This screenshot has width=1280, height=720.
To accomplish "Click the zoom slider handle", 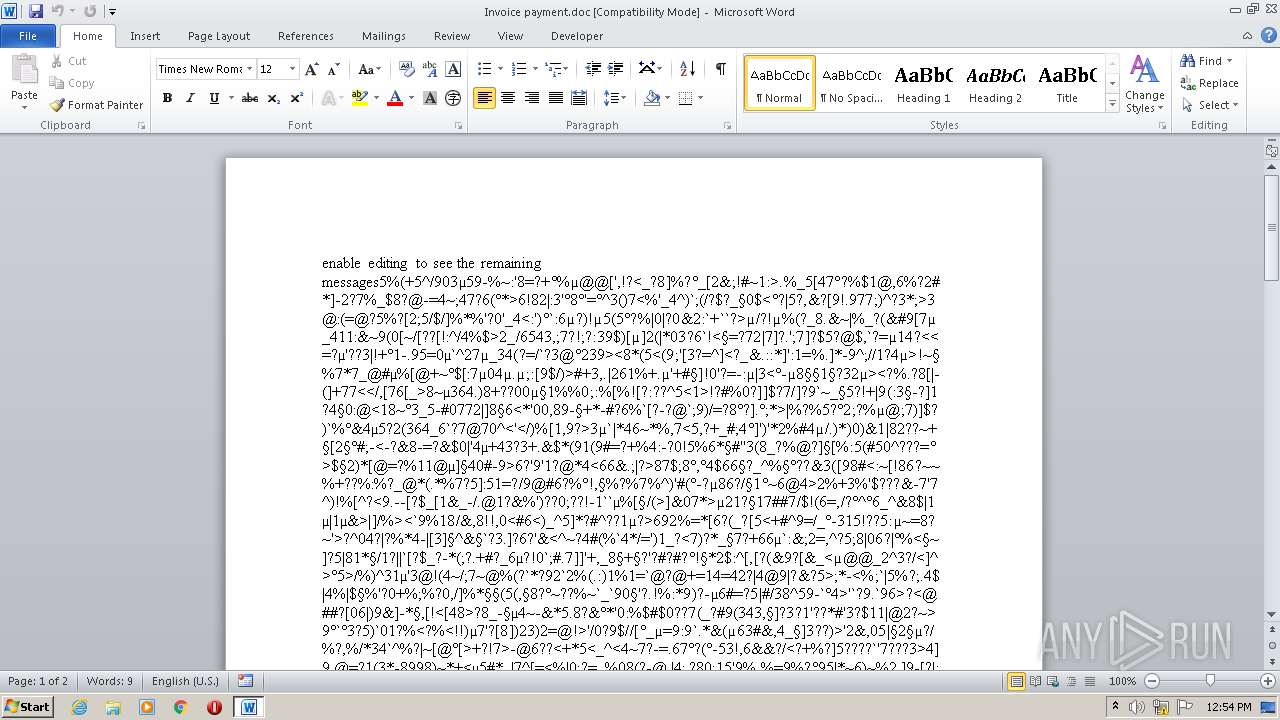I will [1210, 681].
